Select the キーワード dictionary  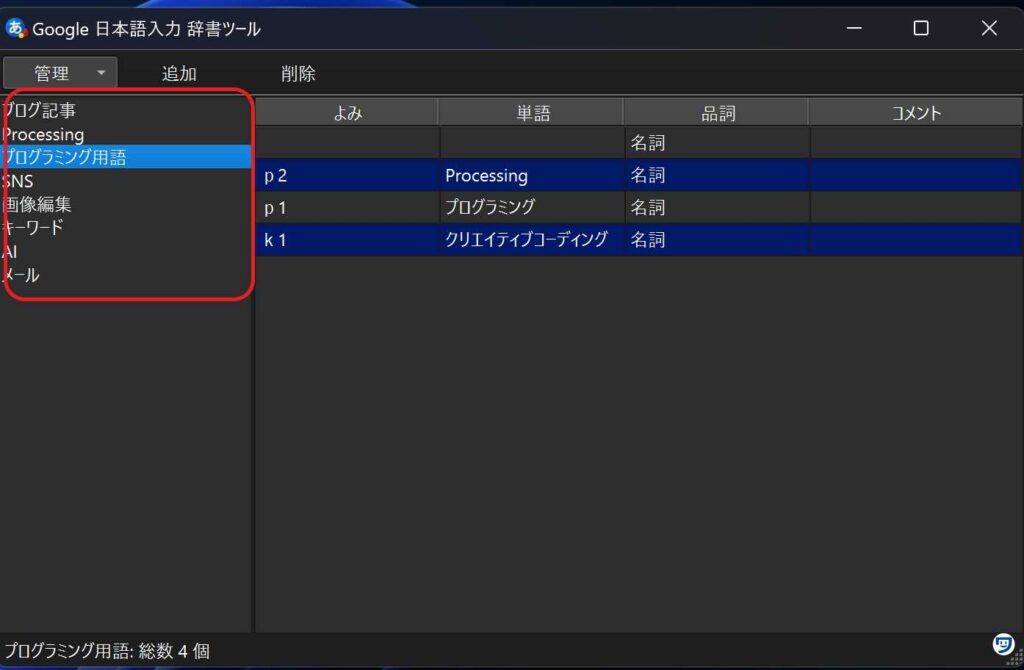click(127, 228)
